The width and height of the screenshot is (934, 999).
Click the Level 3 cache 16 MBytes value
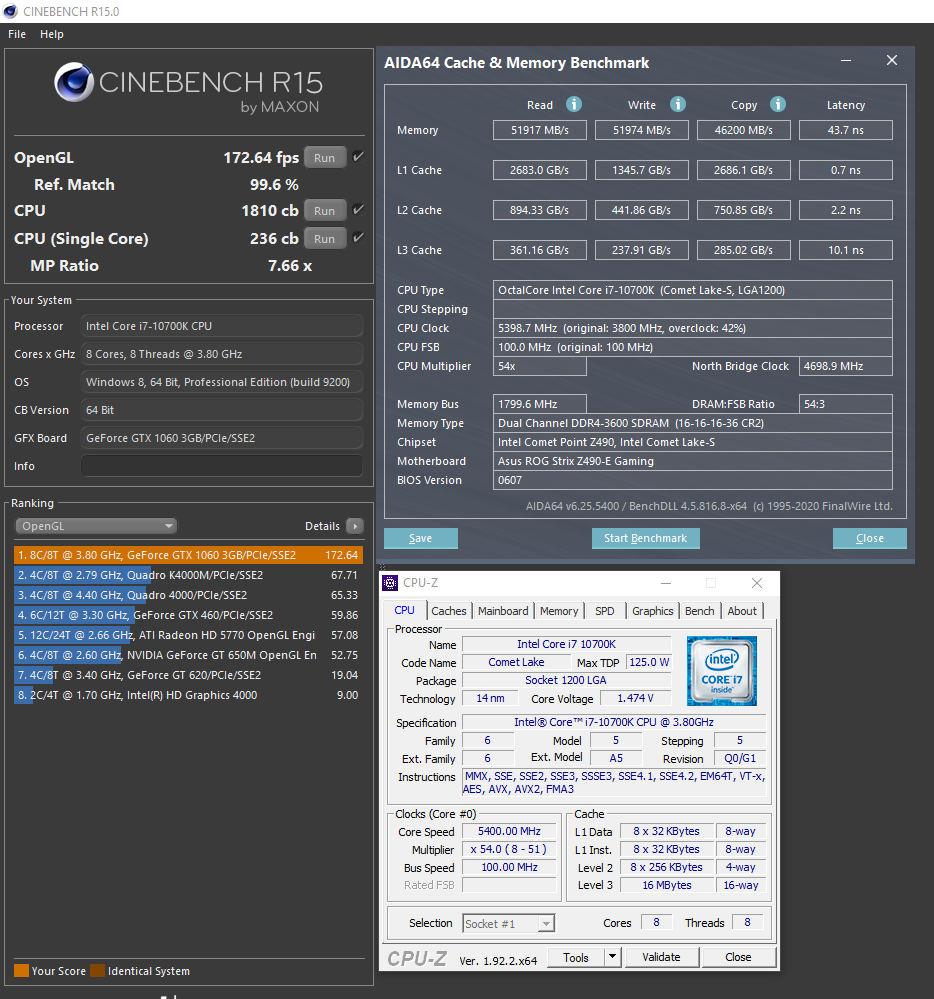(666, 885)
